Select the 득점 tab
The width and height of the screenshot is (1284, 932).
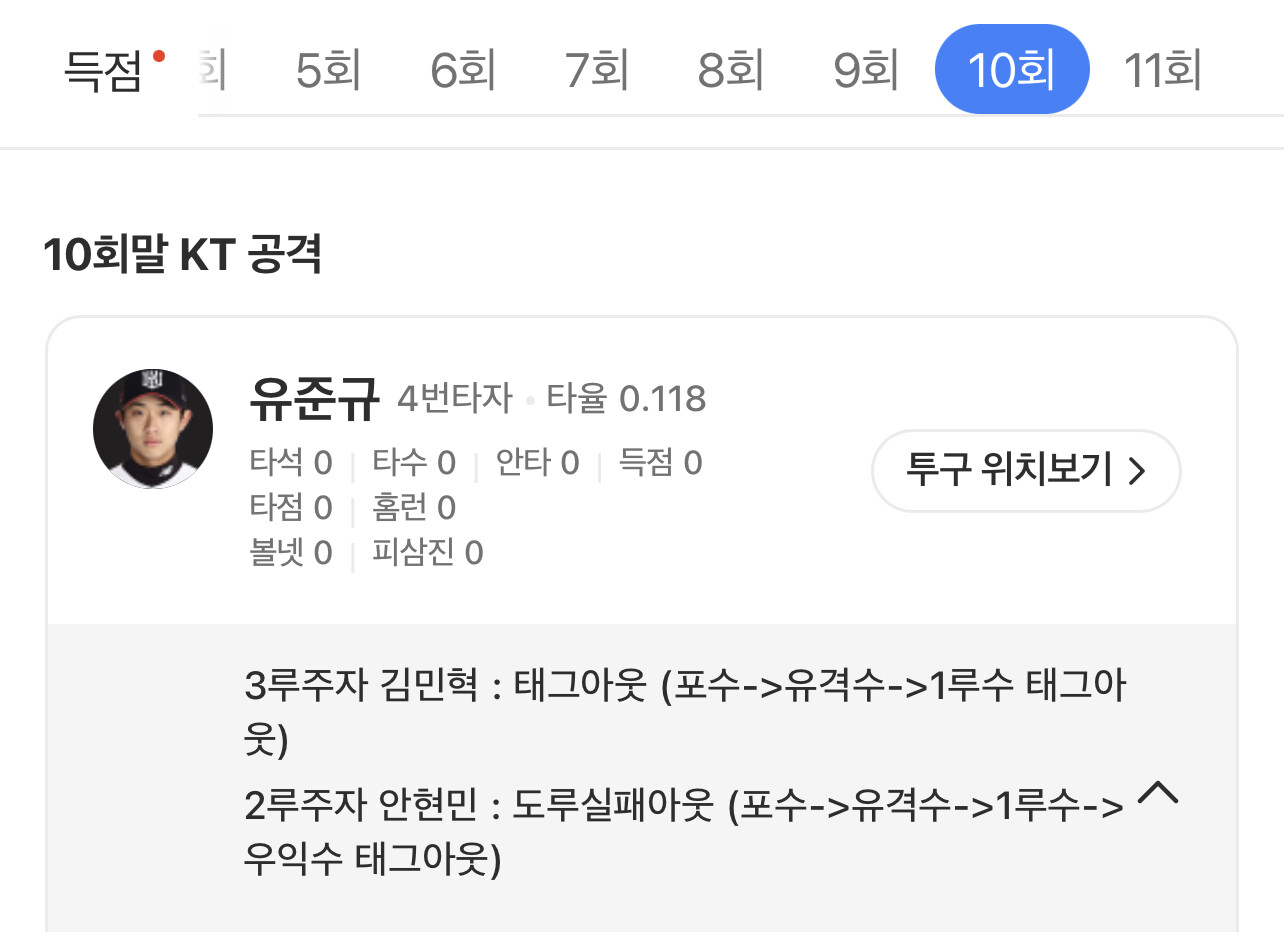103,72
